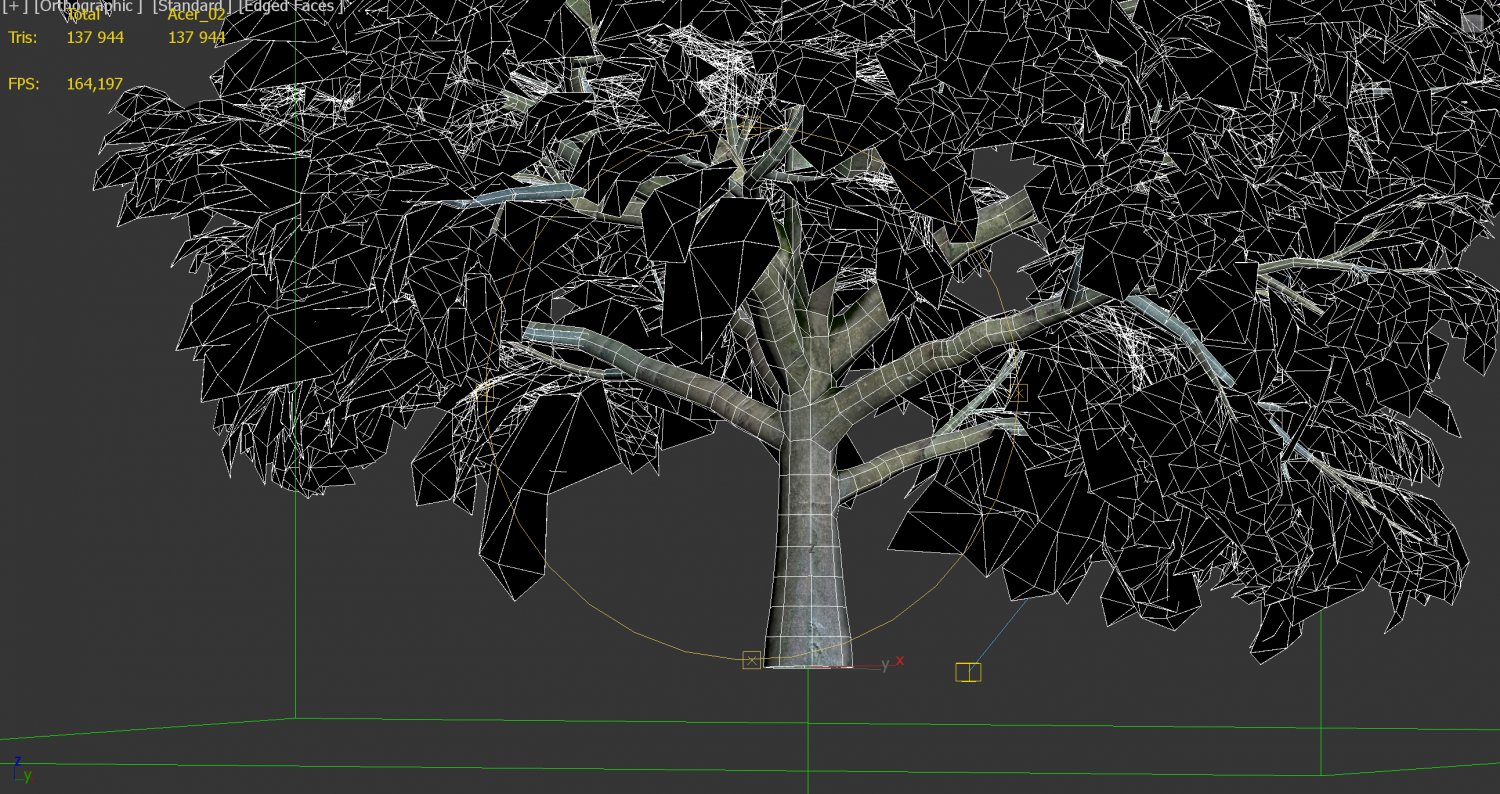The width and height of the screenshot is (1500, 794).
Task: Select the yellow X-marked helper left of the trunk base
Action: click(x=752, y=660)
